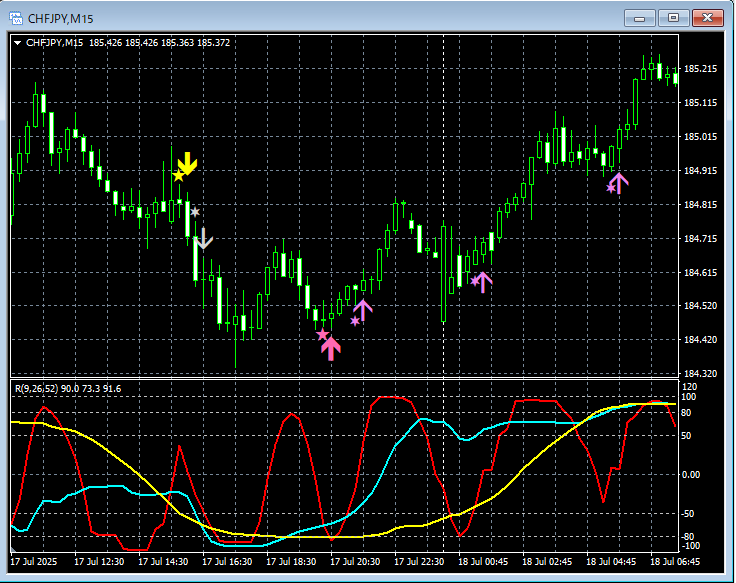
Task: Minimize the CHFJPY chart window
Action: 639,18
